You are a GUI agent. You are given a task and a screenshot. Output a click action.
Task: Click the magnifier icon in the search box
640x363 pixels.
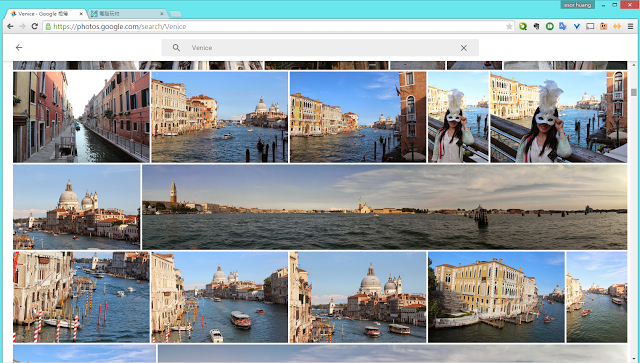point(176,48)
